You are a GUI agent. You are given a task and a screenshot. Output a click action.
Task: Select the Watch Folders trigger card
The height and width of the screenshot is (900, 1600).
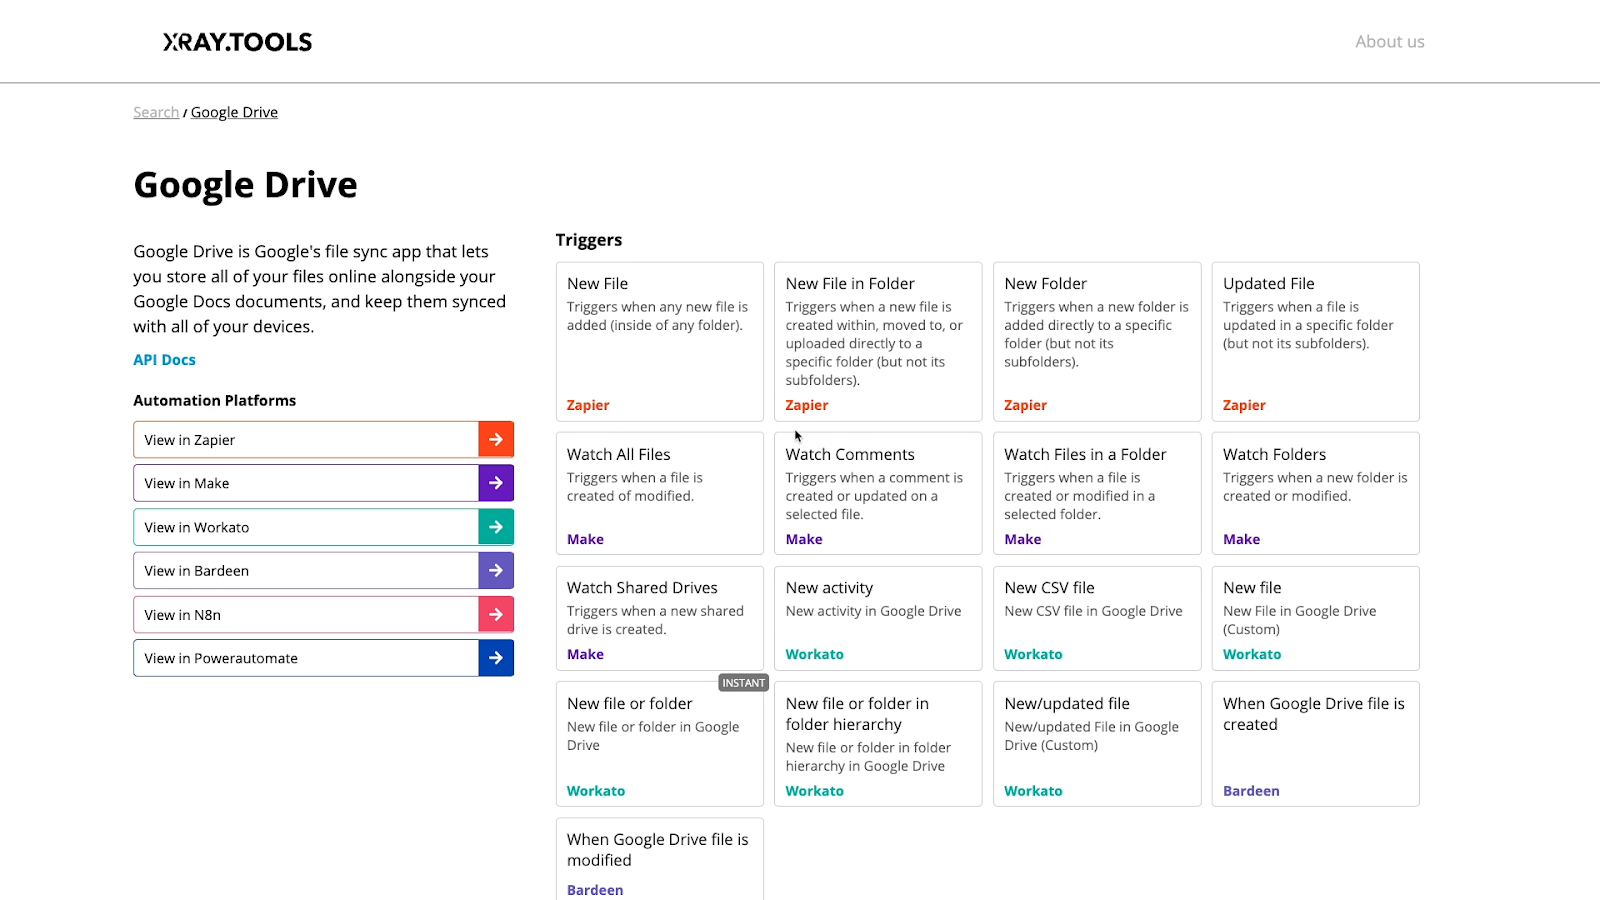pos(1316,494)
